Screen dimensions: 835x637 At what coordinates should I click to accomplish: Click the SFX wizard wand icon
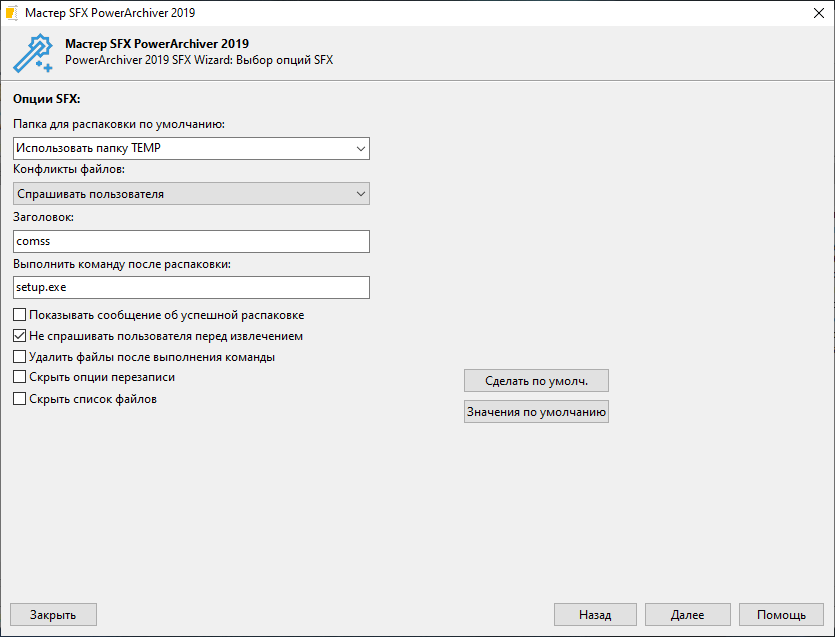coord(32,52)
